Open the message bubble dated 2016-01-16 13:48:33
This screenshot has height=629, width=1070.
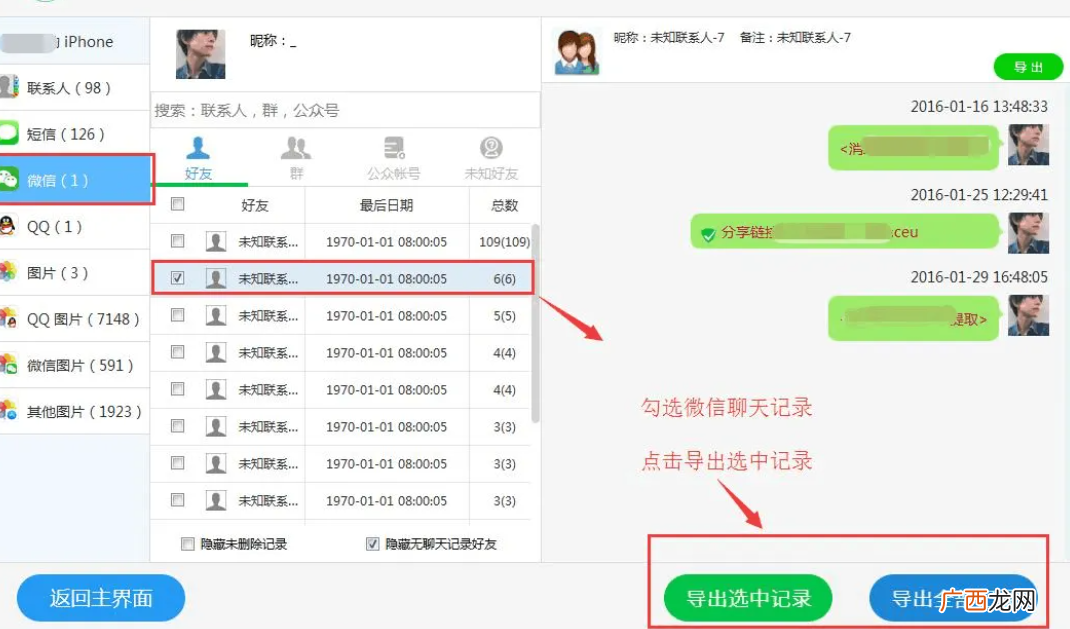914,147
